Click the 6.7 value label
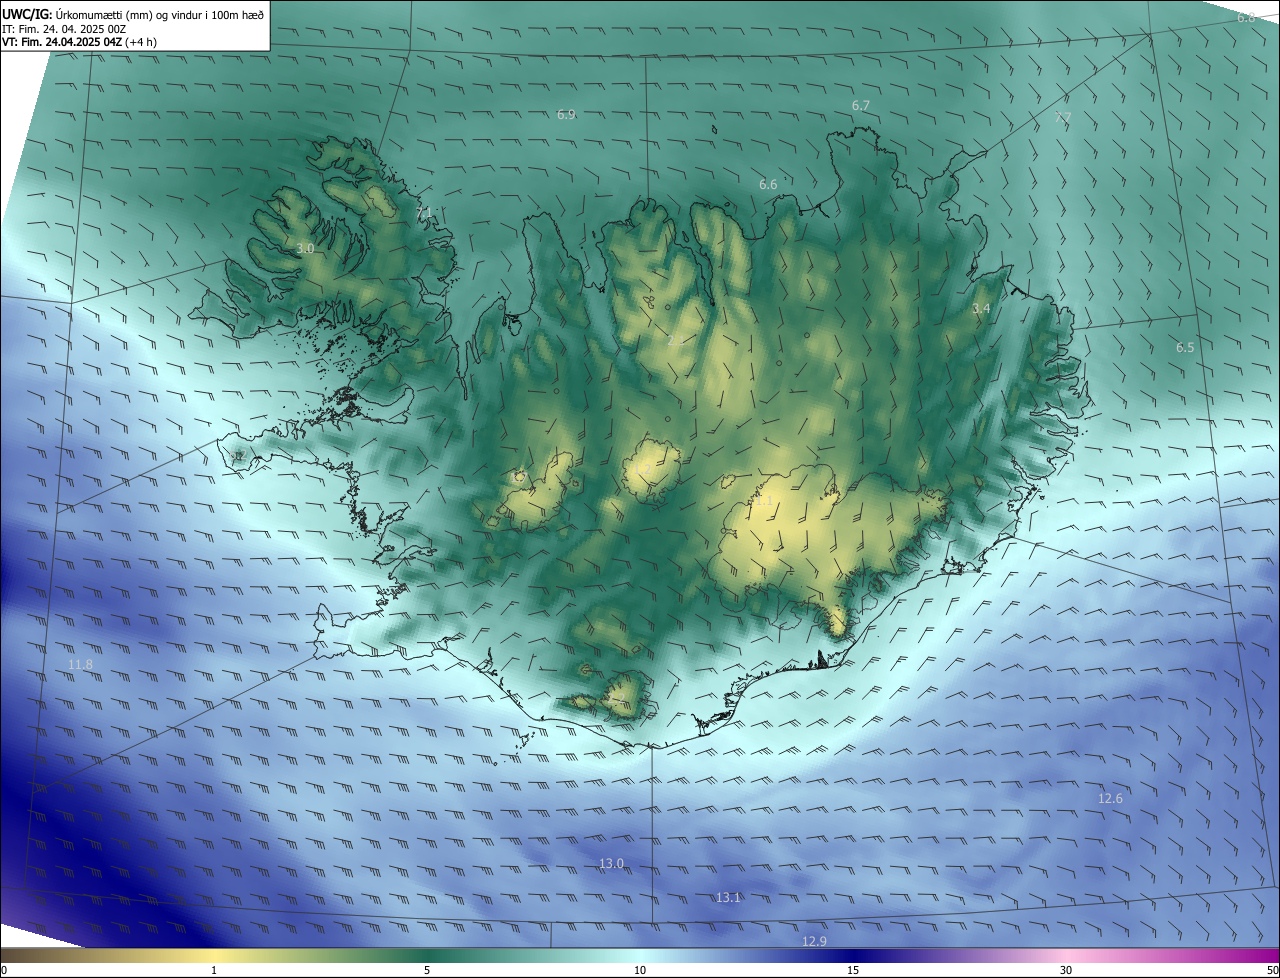The width and height of the screenshot is (1280, 978). point(860,106)
